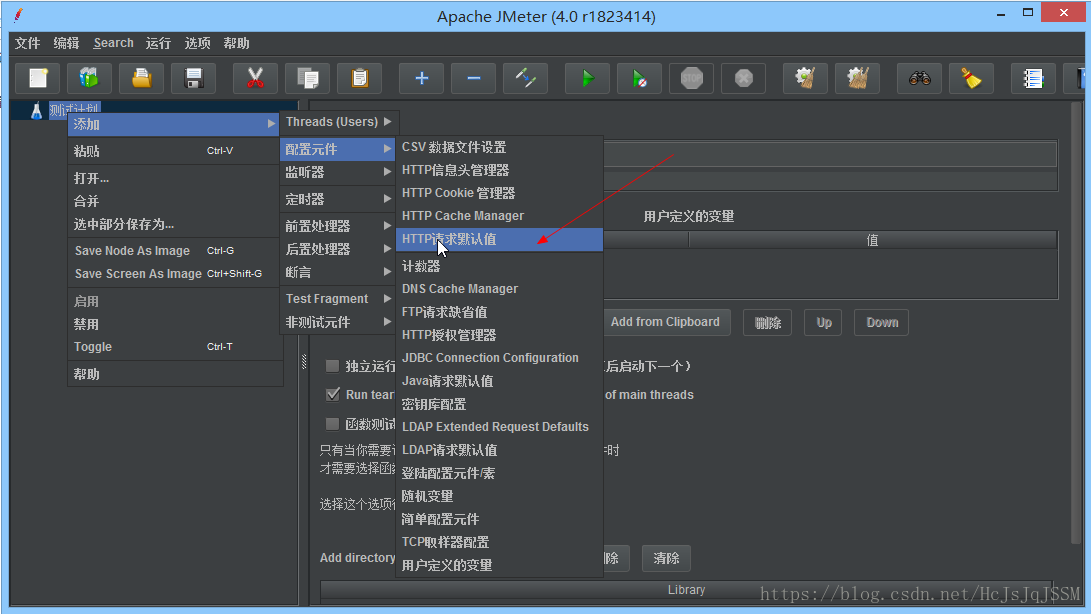Choose HTTP信息头管理器 menu item
The width and height of the screenshot is (1091, 614).
(x=500, y=170)
